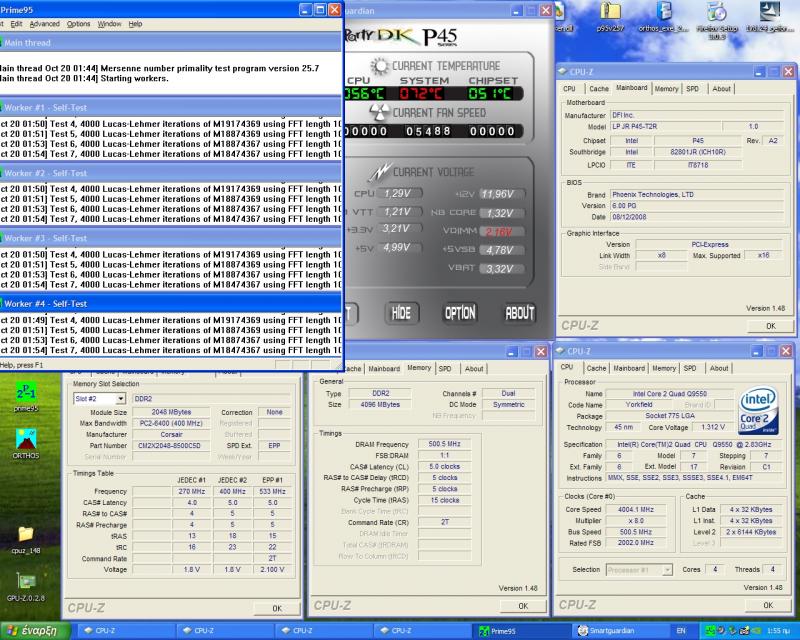
Task: Open the About tab in the CPU-Z Mainboard window
Action: tap(721, 89)
